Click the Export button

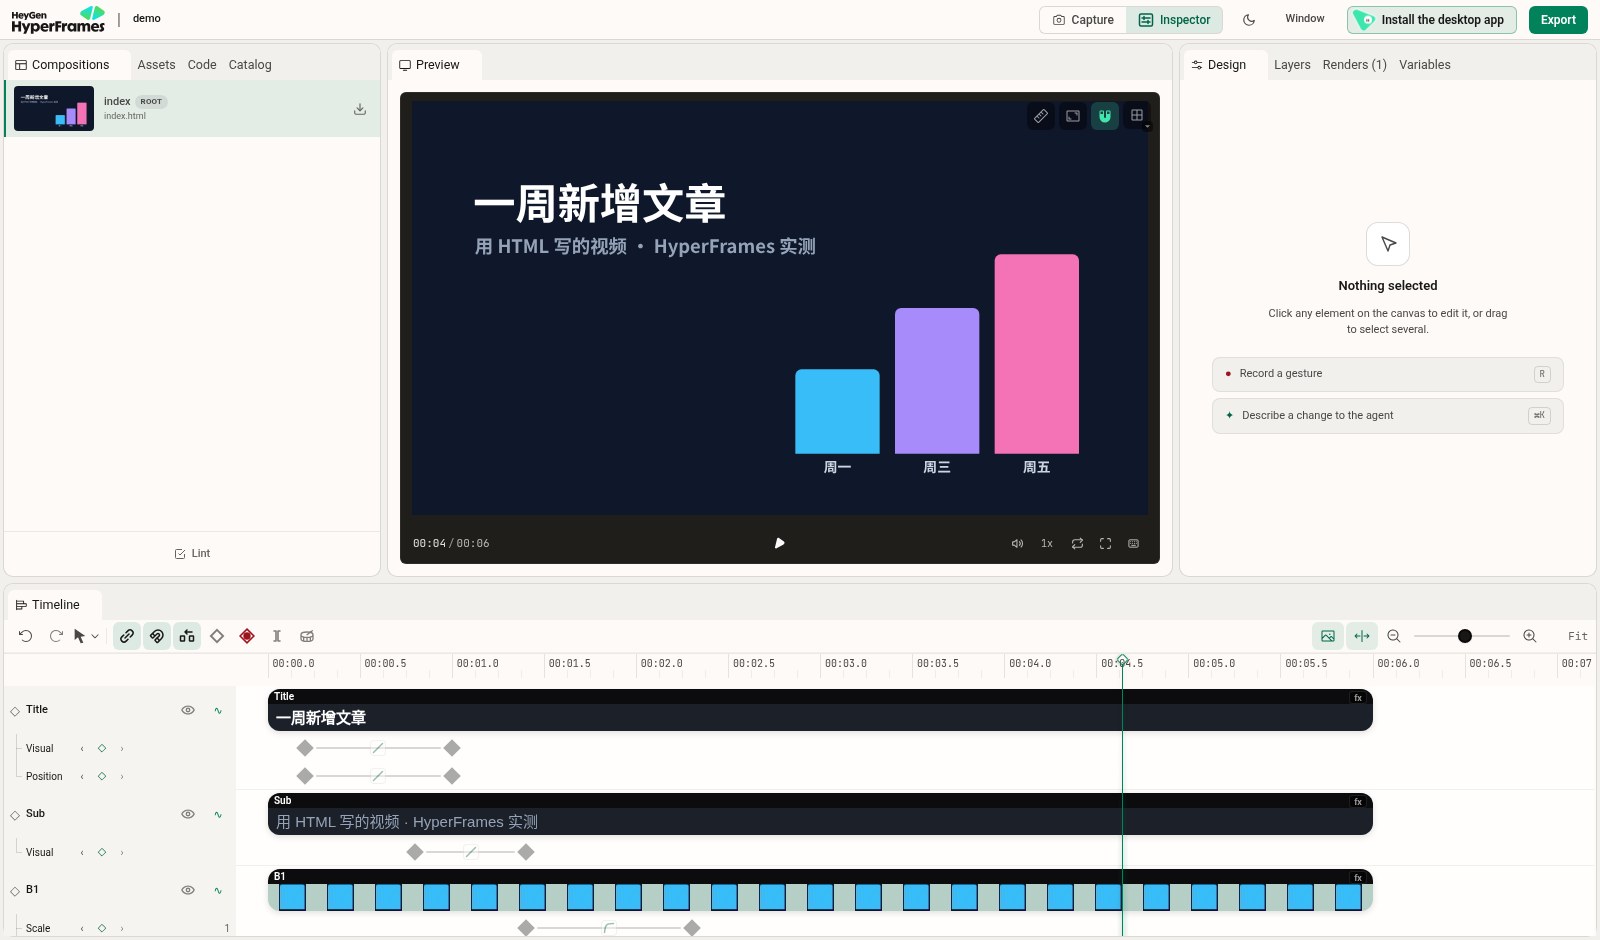(1558, 20)
